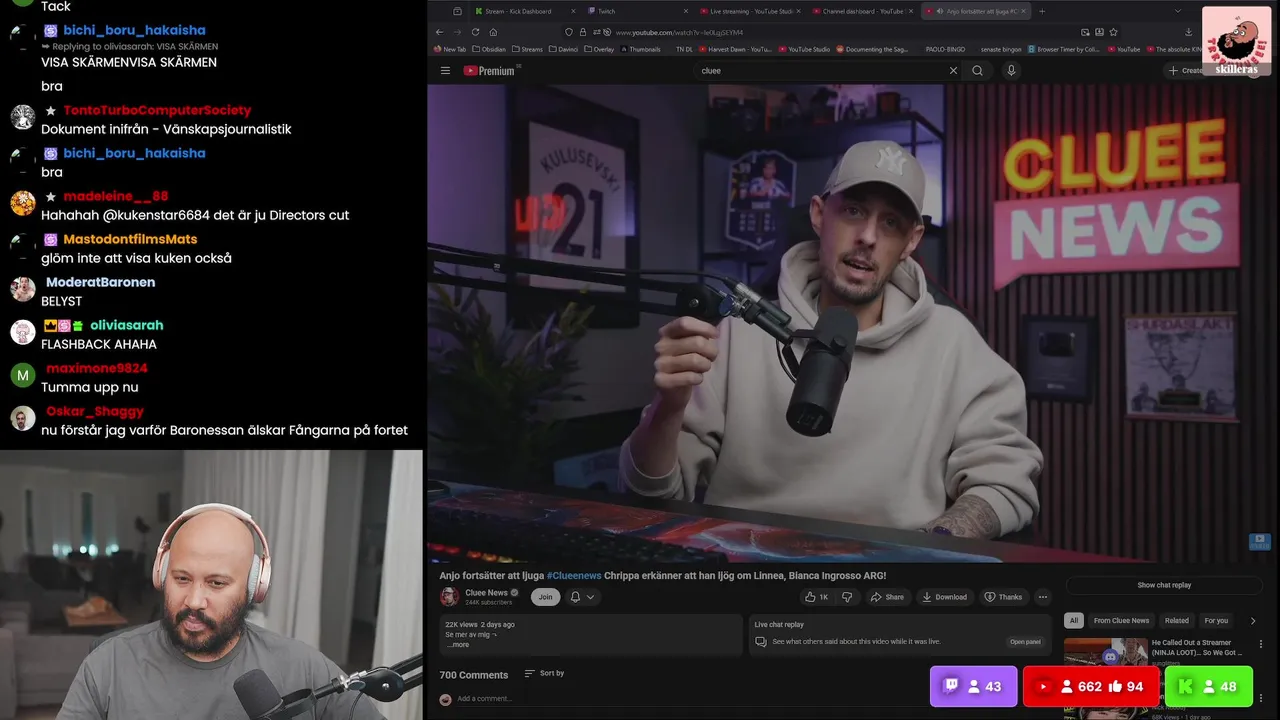Open the browser home button

coord(493,32)
